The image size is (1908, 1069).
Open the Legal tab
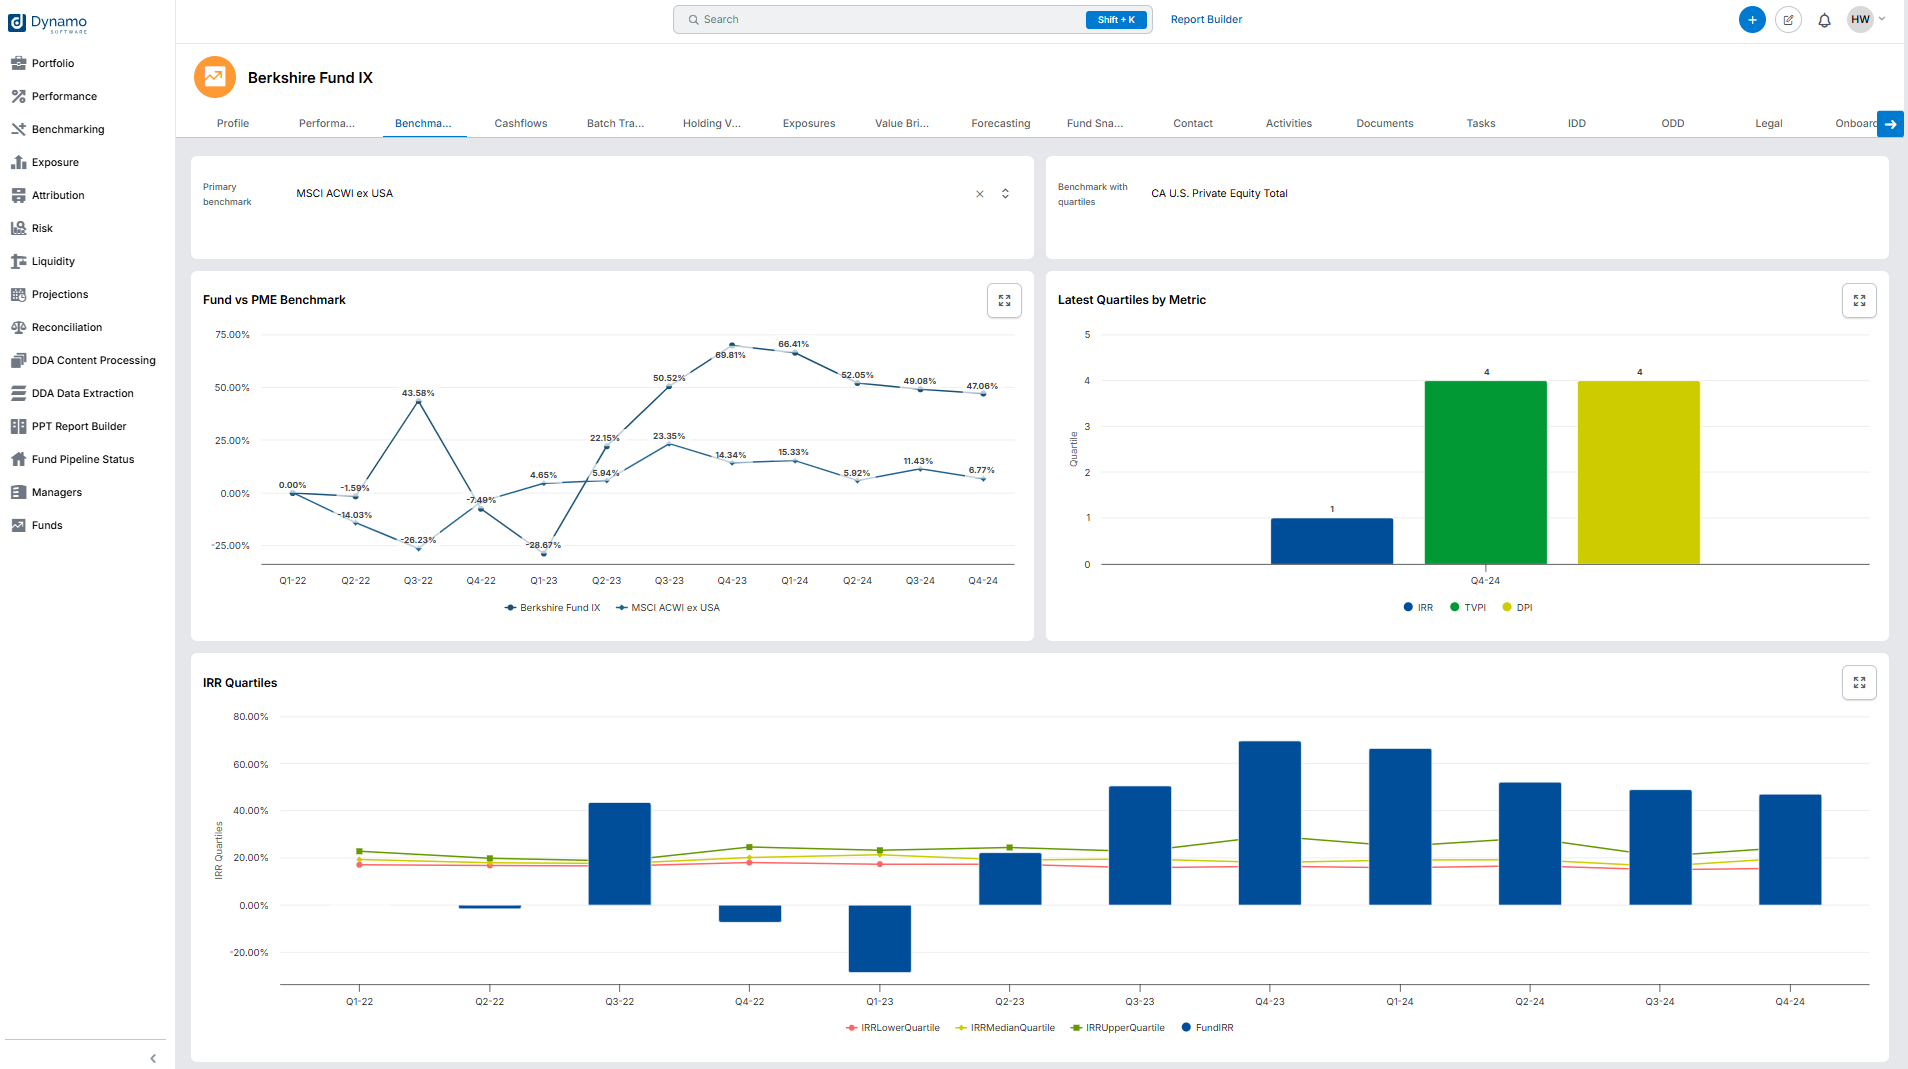click(1769, 124)
